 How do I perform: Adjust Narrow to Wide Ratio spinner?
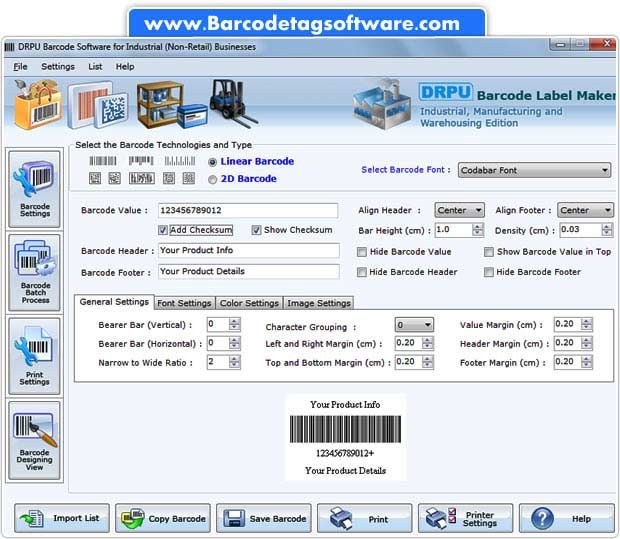click(x=234, y=361)
